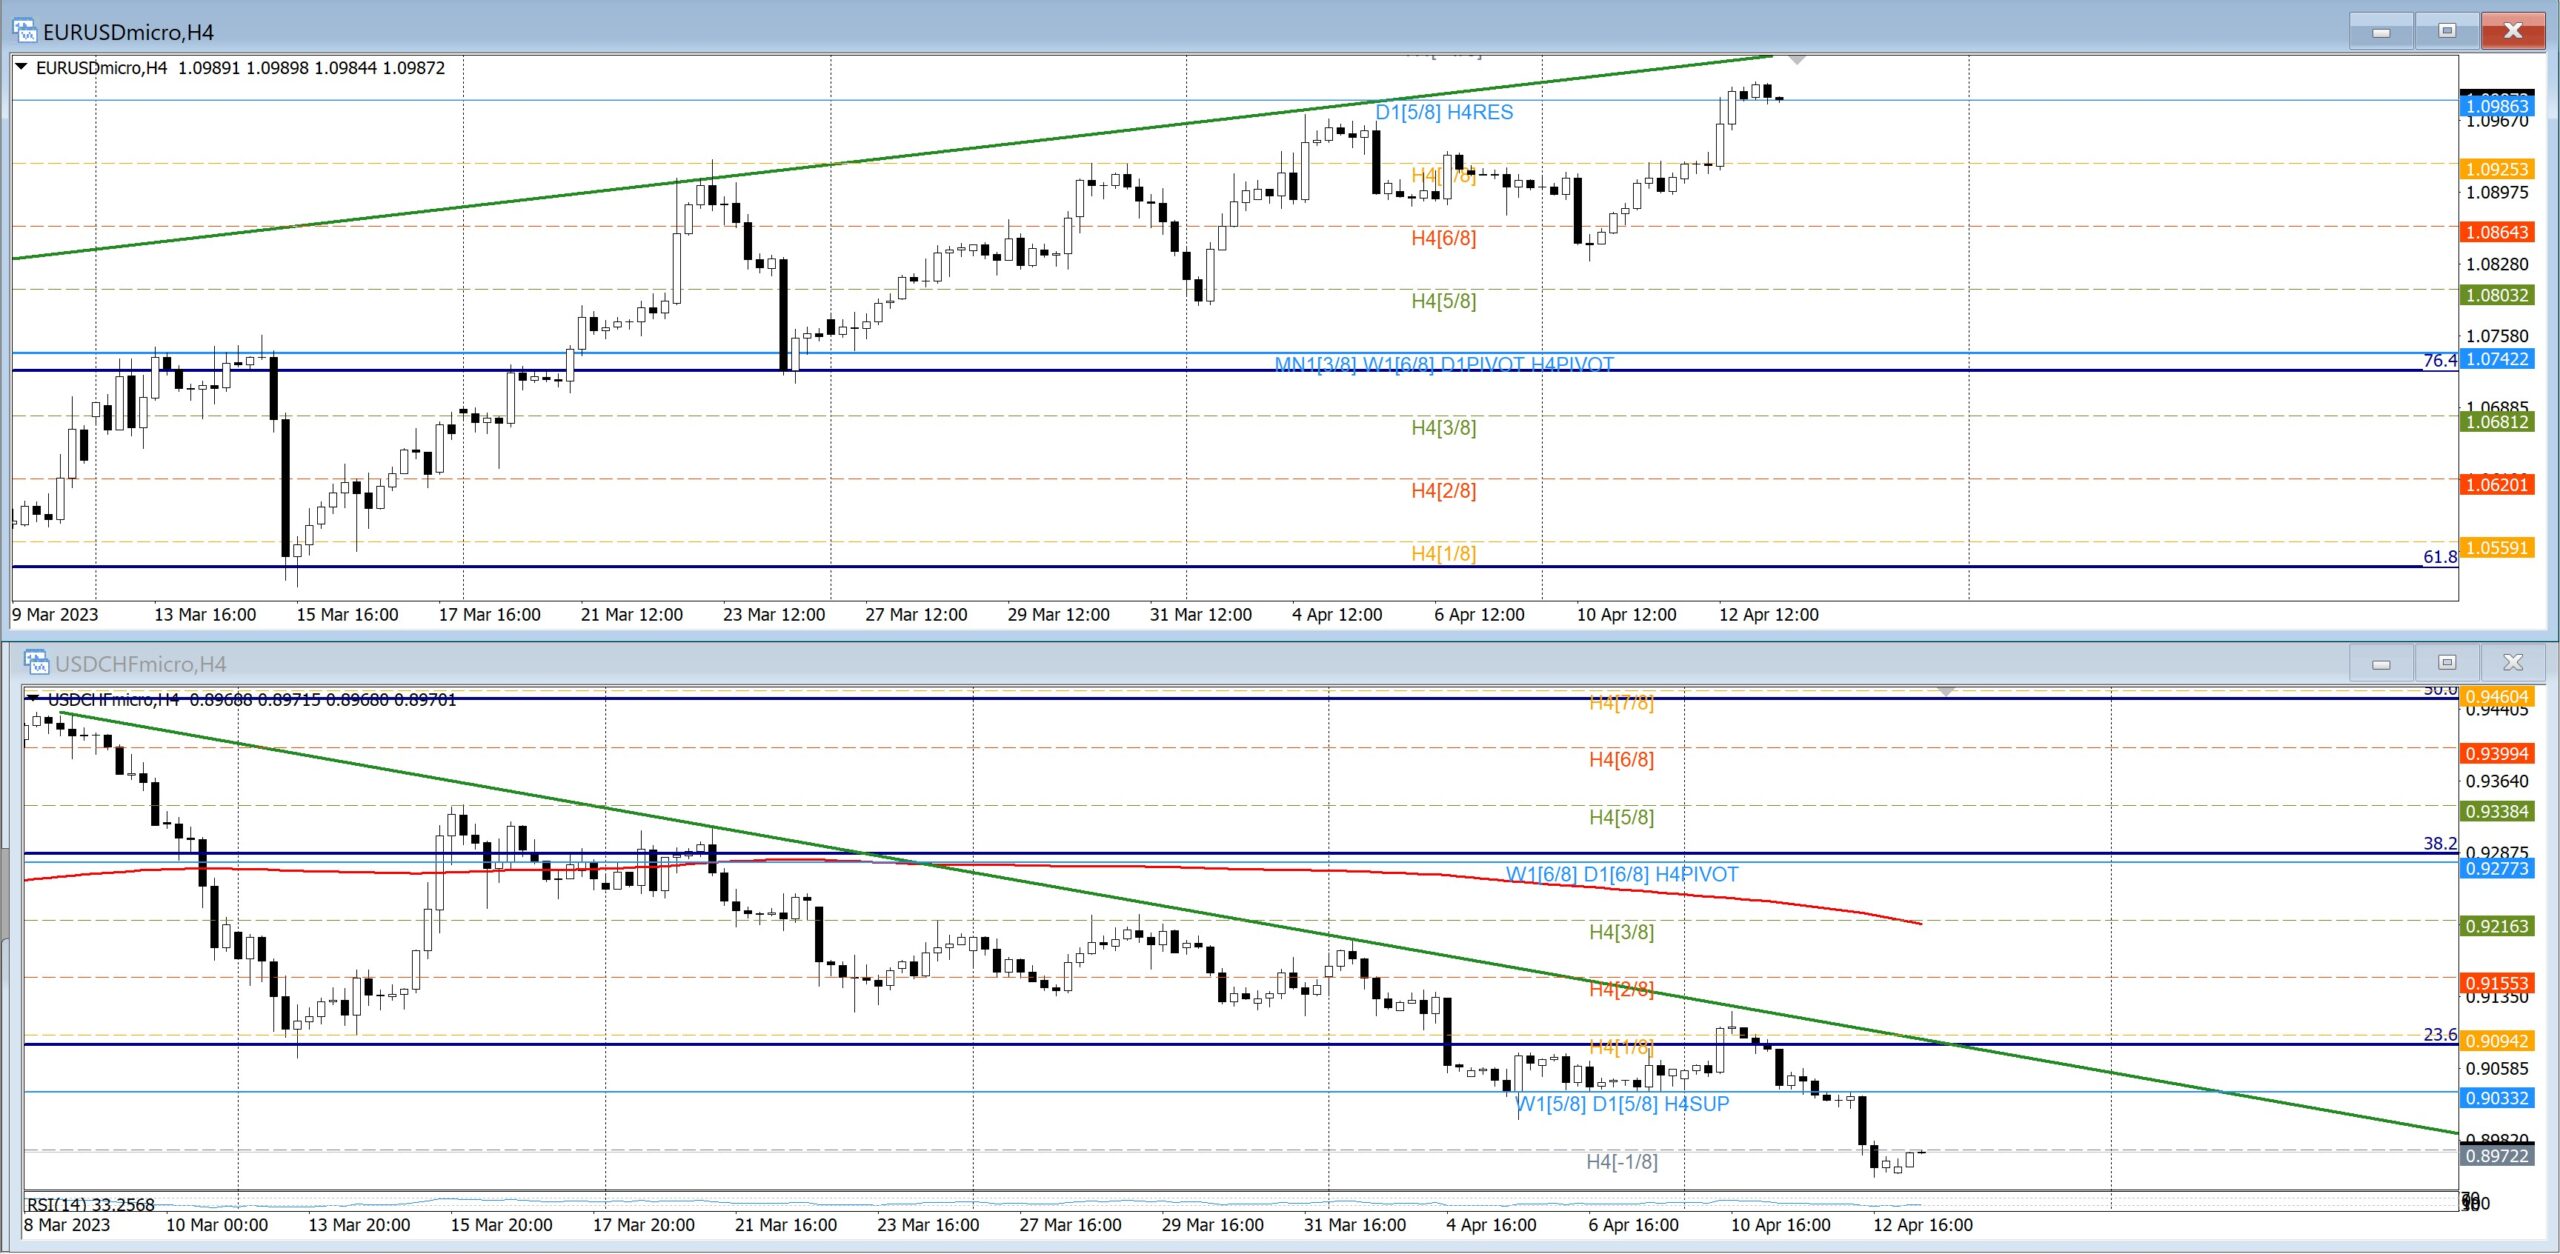The image size is (2560, 1254).
Task: Close the USDCHFmicro,H4 chart window
Action: pyautogui.click(x=2513, y=662)
